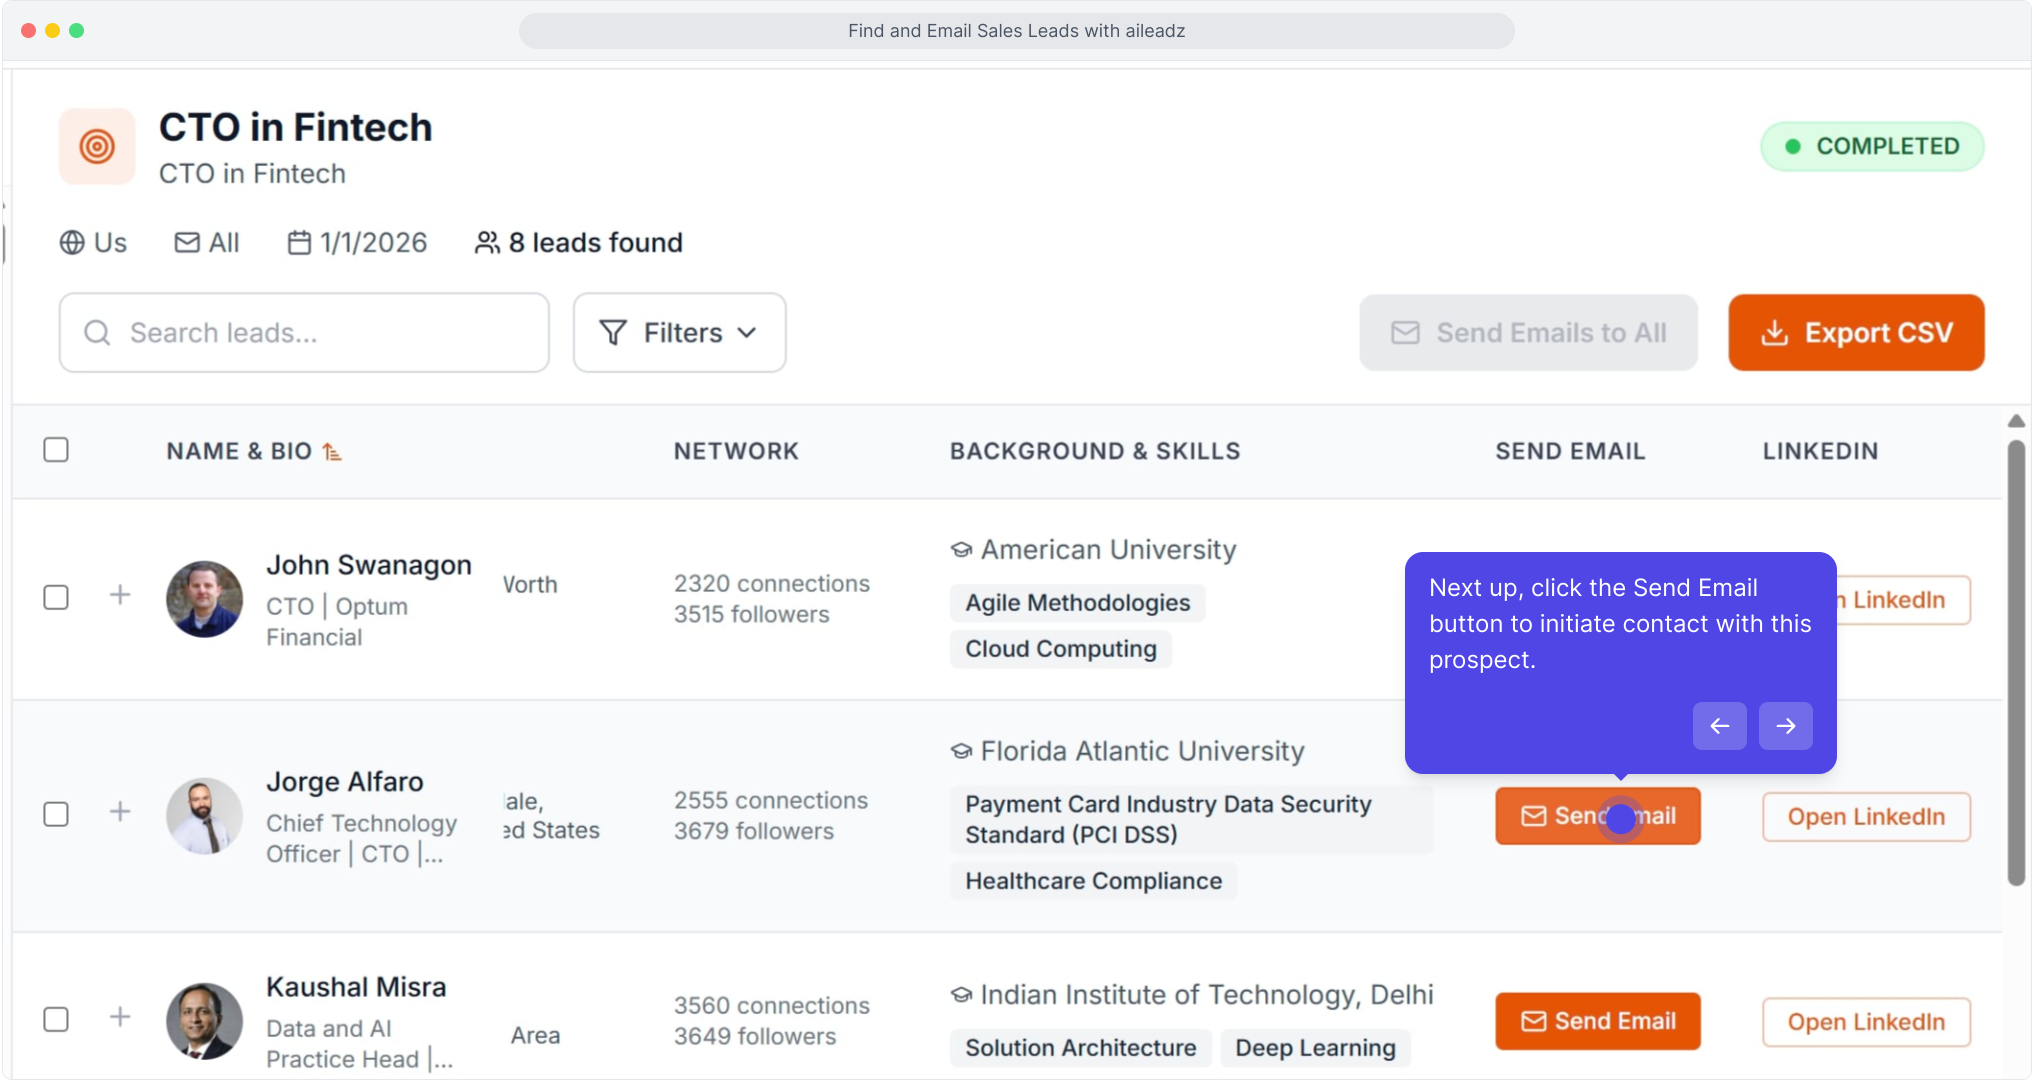The width and height of the screenshot is (2034, 1080).
Task: Click the Send Emails to All button
Action: [x=1528, y=333]
